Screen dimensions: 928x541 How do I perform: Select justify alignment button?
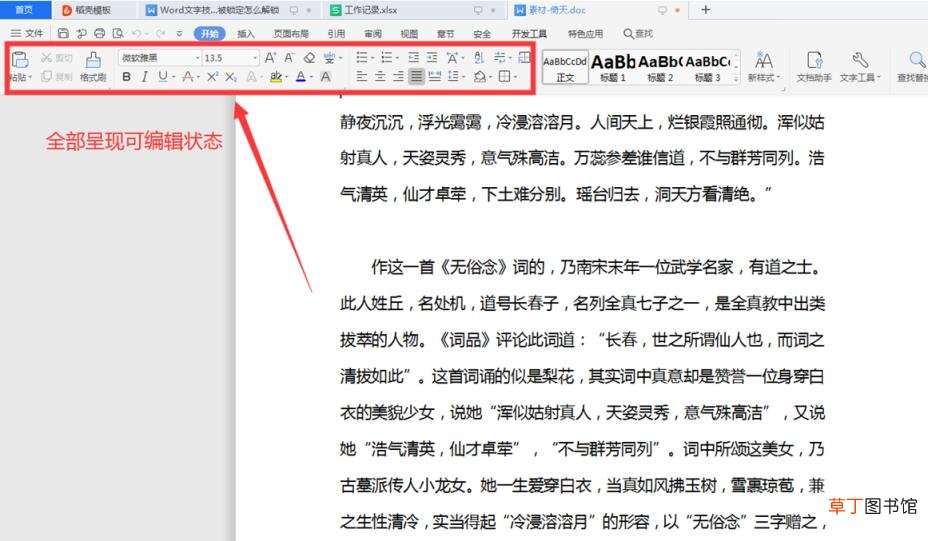click(x=417, y=76)
